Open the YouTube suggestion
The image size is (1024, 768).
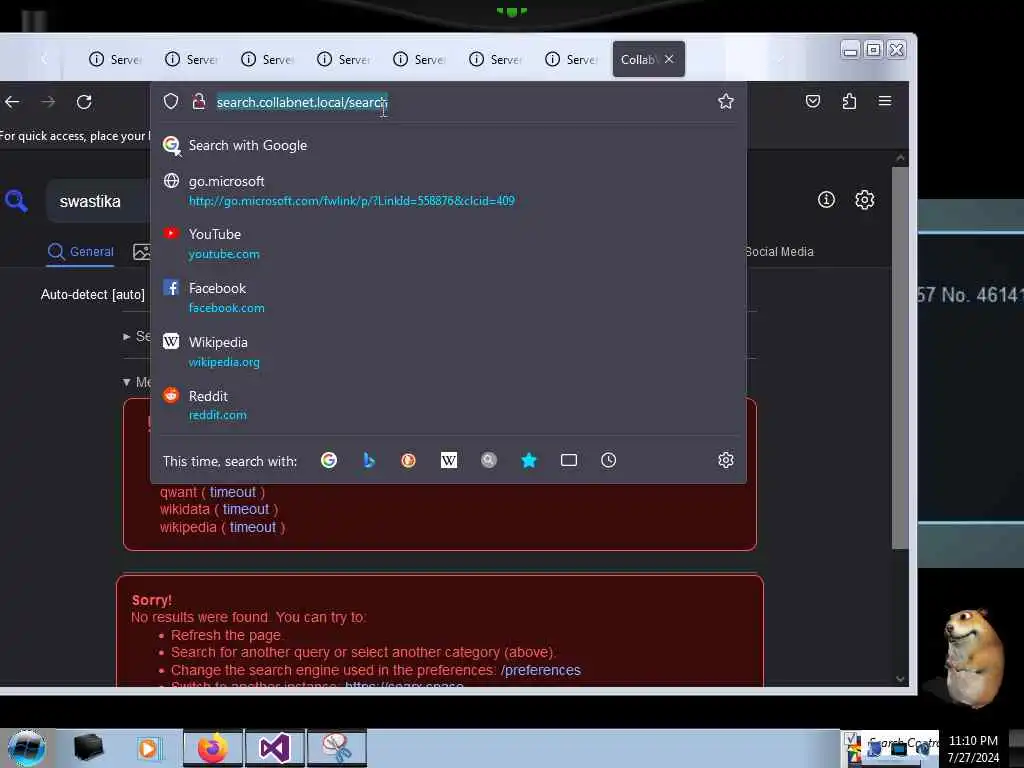coord(448,244)
